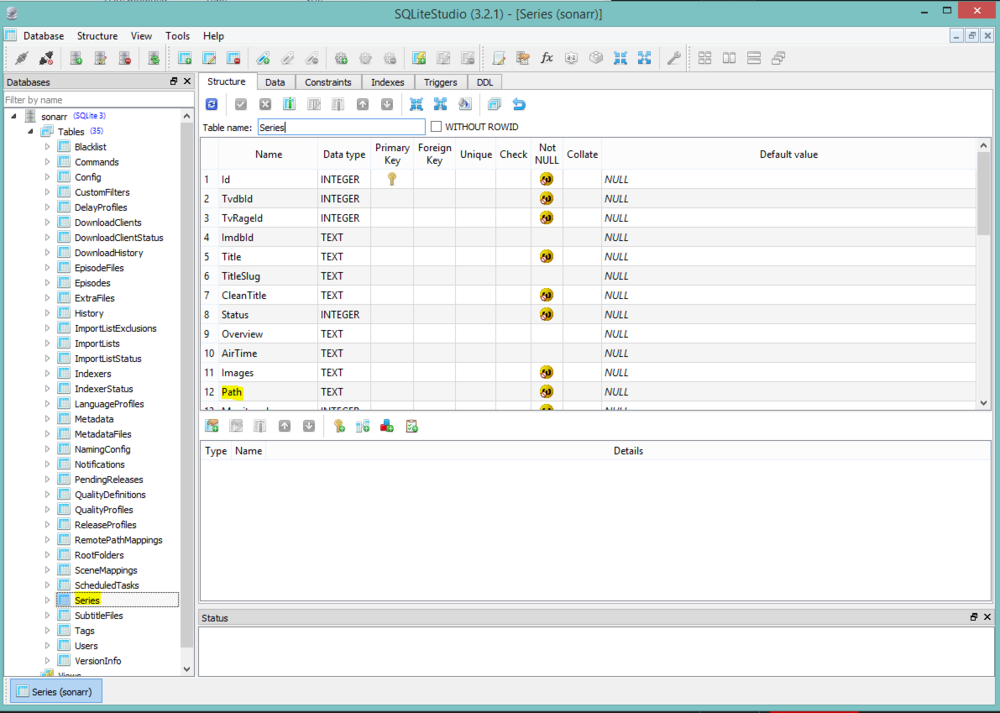The height and width of the screenshot is (713, 1000).
Task: Select the History table in tree
Action: (88, 313)
